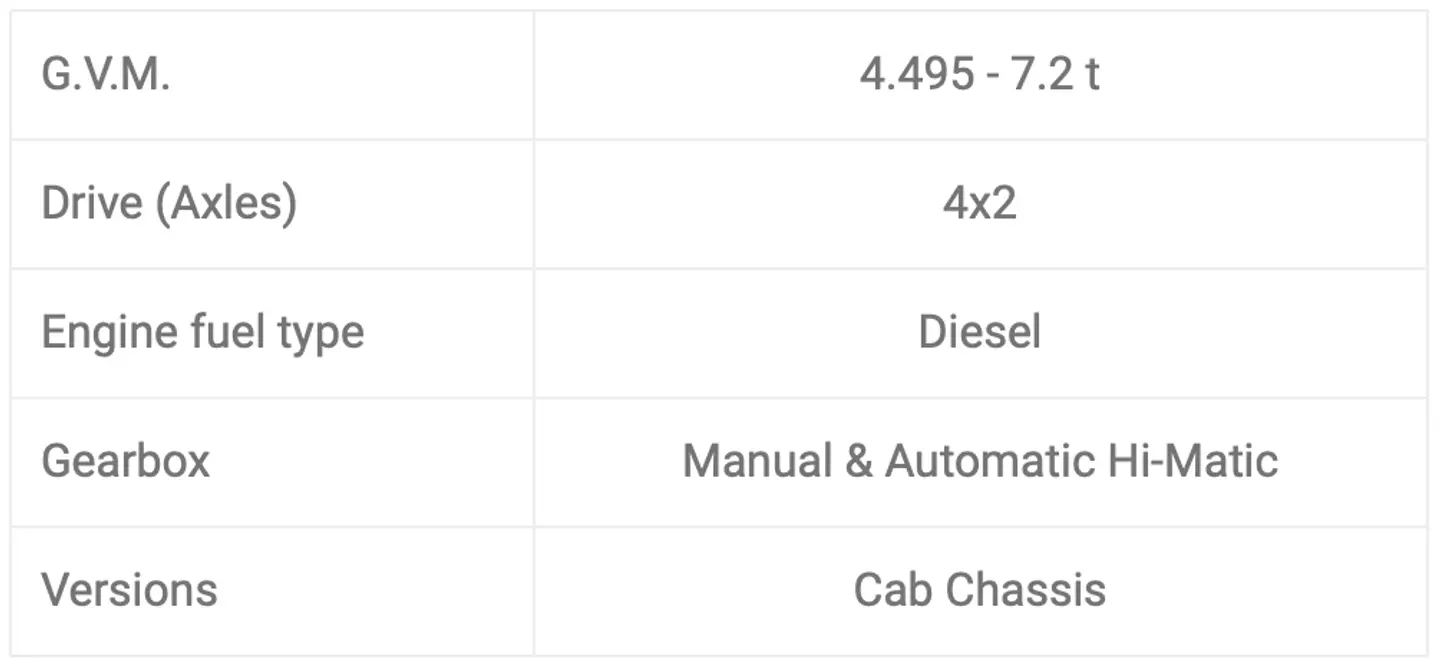The width and height of the screenshot is (1440, 665).
Task: Click the word Cab in Versions value
Action: click(x=892, y=589)
